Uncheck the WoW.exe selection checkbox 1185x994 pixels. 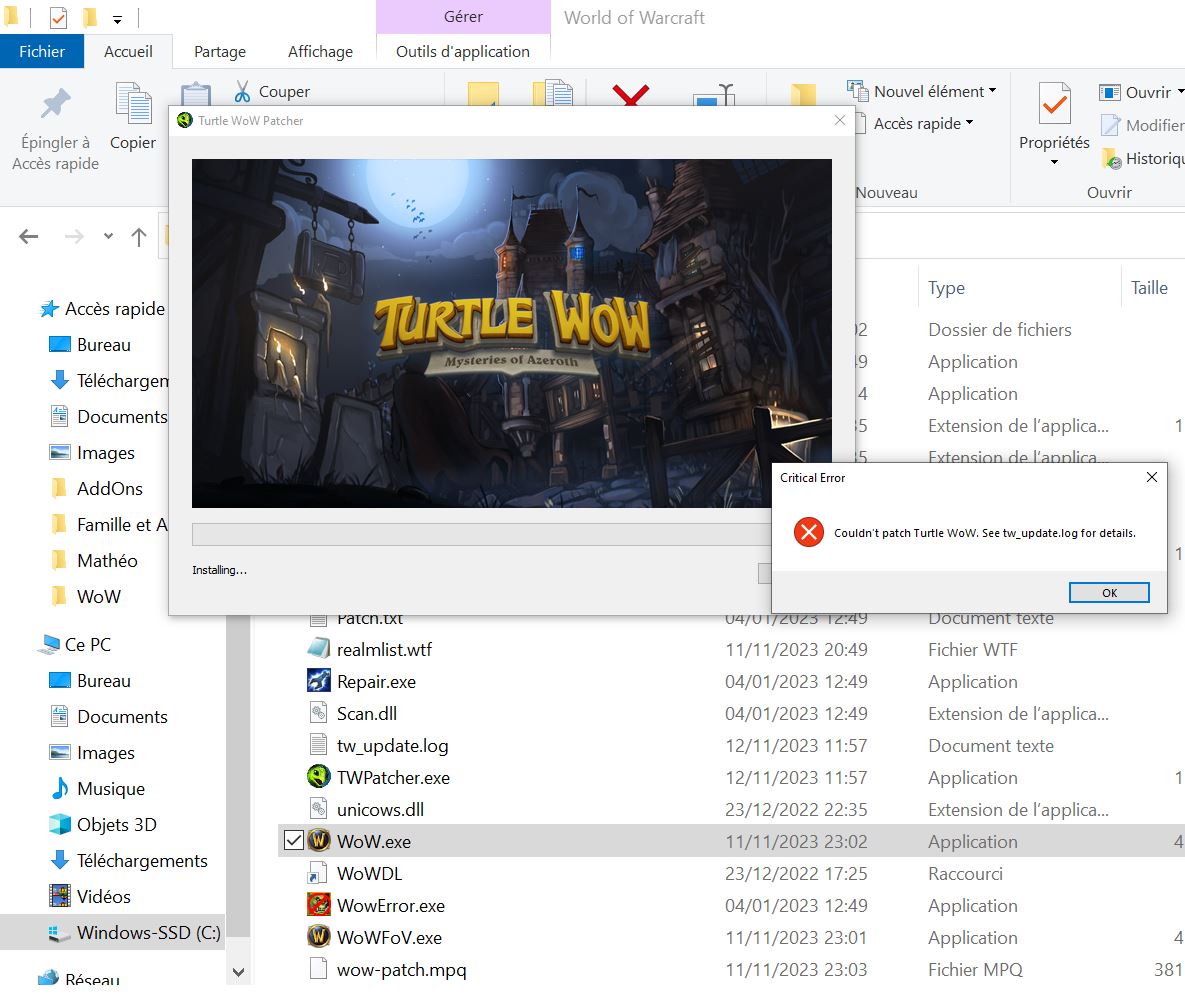coord(293,841)
